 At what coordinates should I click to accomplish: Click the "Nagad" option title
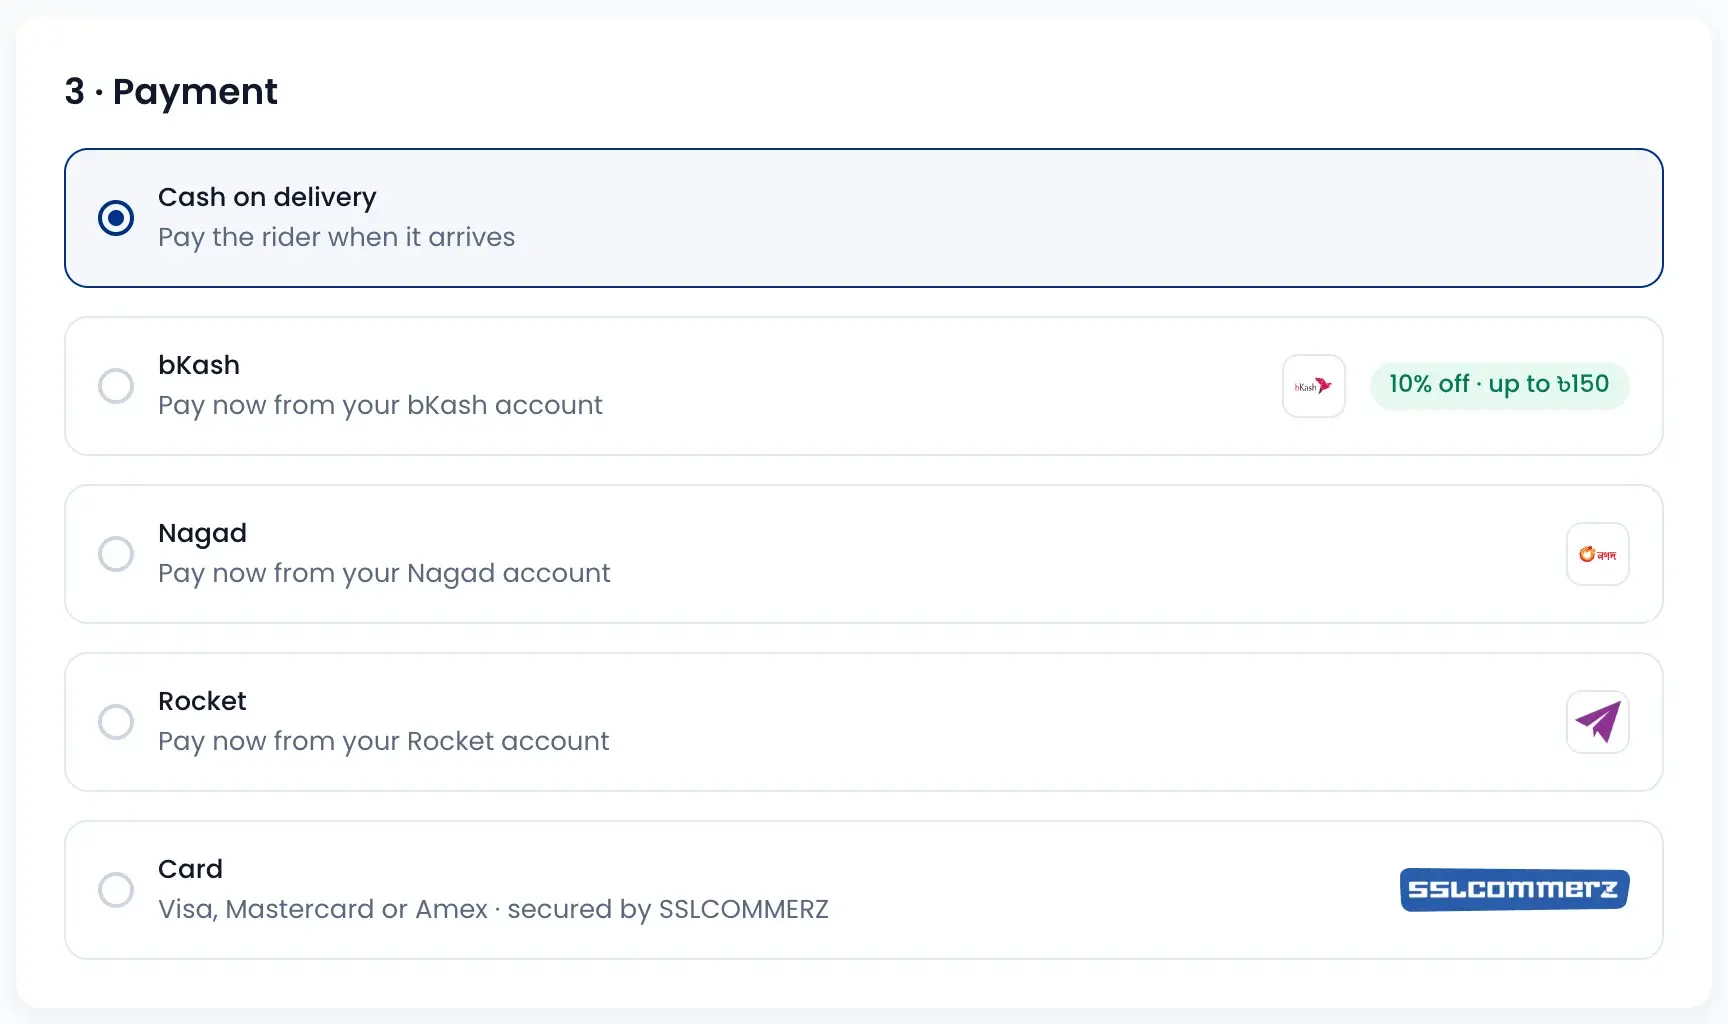click(202, 533)
